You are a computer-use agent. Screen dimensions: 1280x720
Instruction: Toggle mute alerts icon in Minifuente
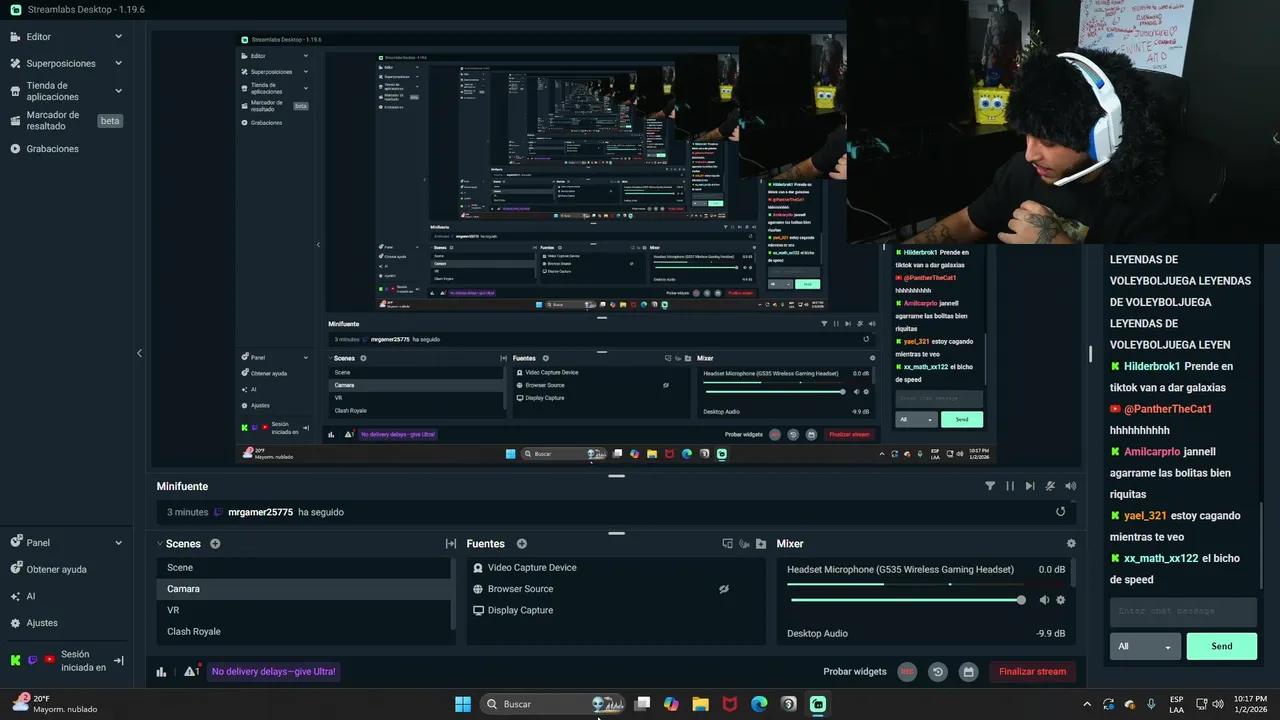pos(1050,486)
